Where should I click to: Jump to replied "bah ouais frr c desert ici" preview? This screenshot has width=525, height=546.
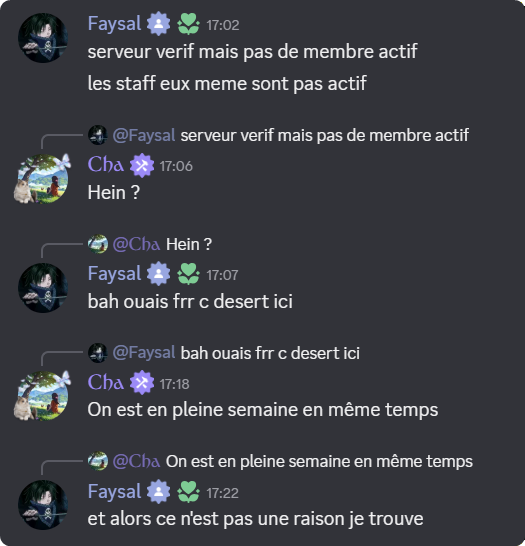(270, 353)
